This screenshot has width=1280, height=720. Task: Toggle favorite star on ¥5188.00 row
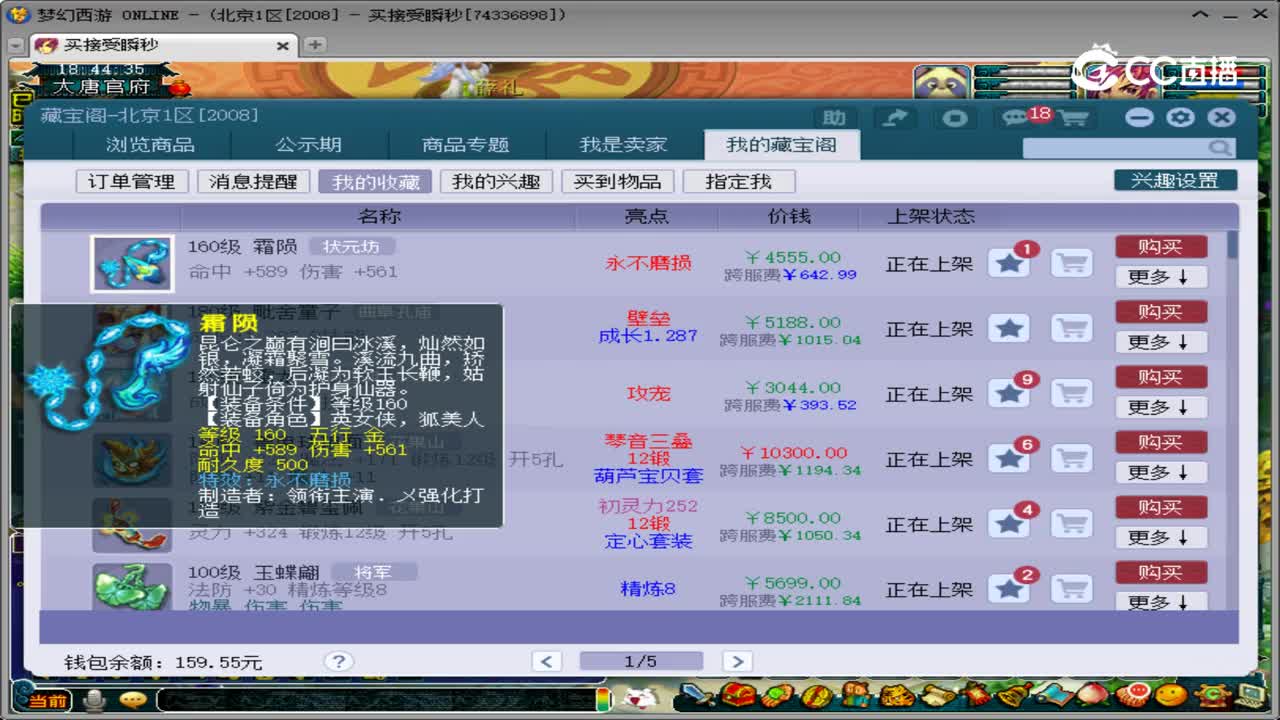pyautogui.click(x=1009, y=329)
